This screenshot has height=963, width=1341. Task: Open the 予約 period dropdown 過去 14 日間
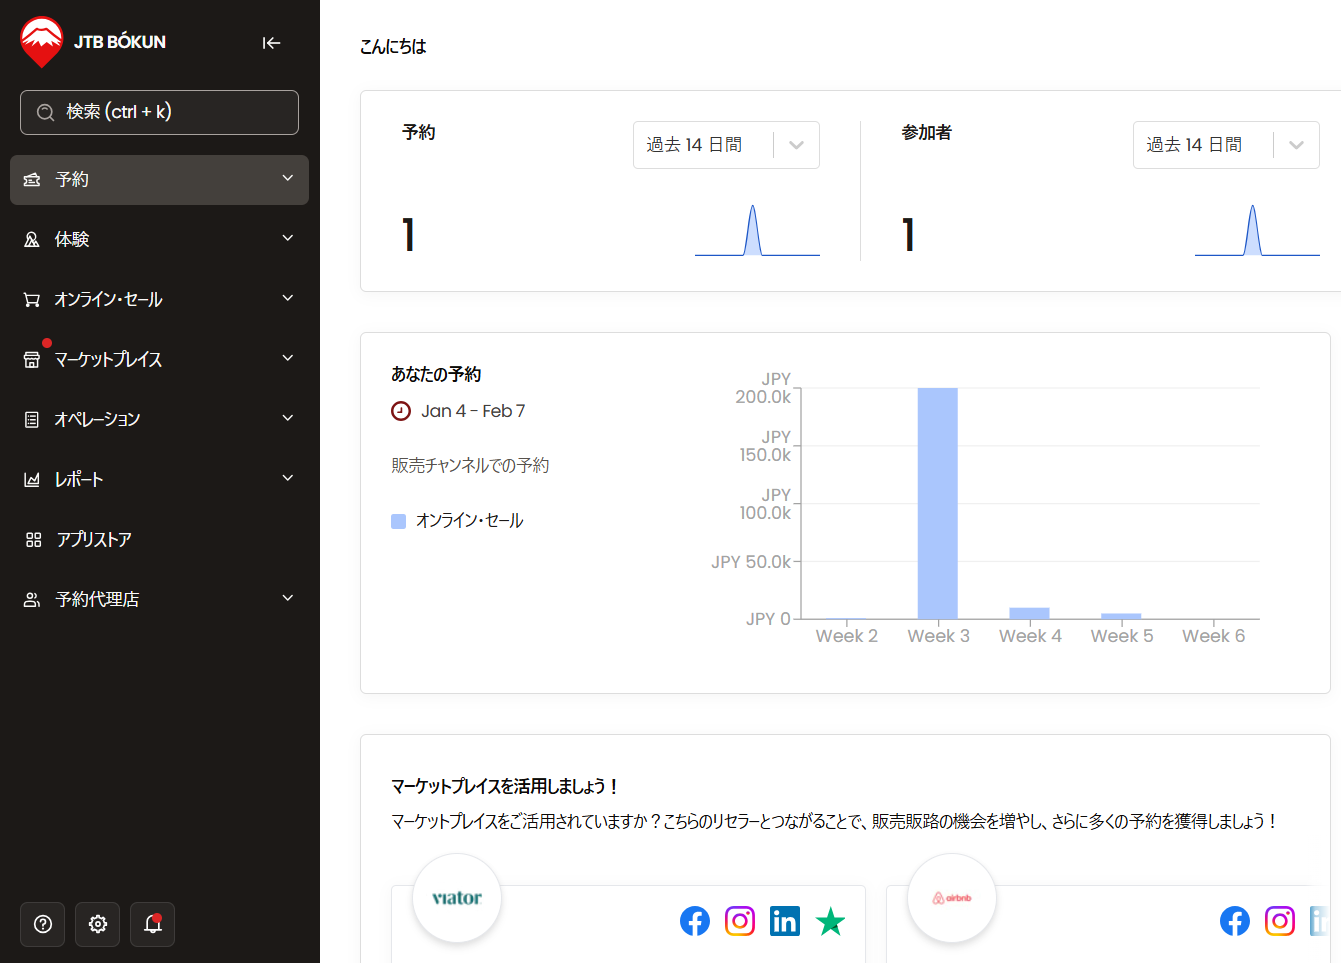tap(726, 145)
